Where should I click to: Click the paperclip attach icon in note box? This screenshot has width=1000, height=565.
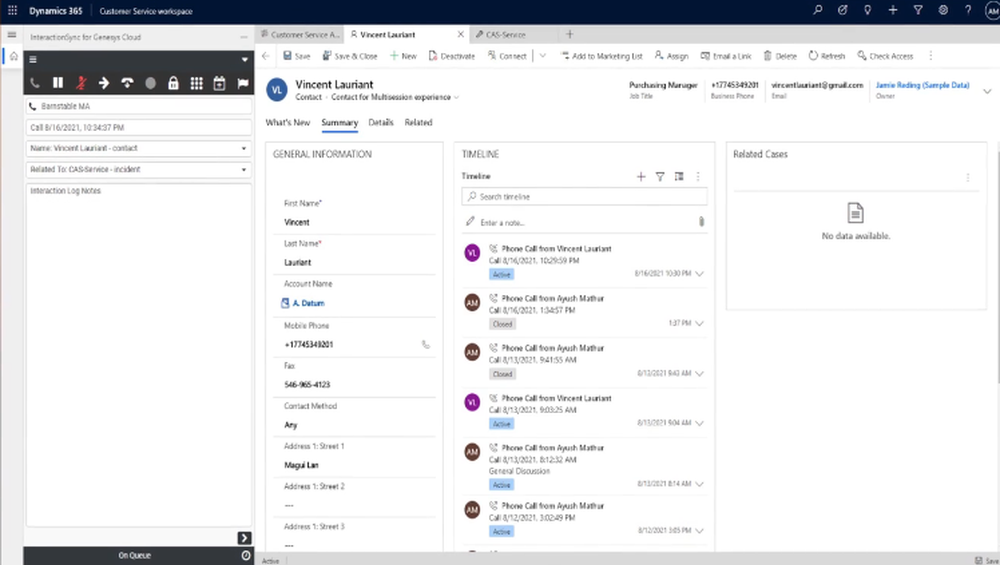pyautogui.click(x=701, y=222)
